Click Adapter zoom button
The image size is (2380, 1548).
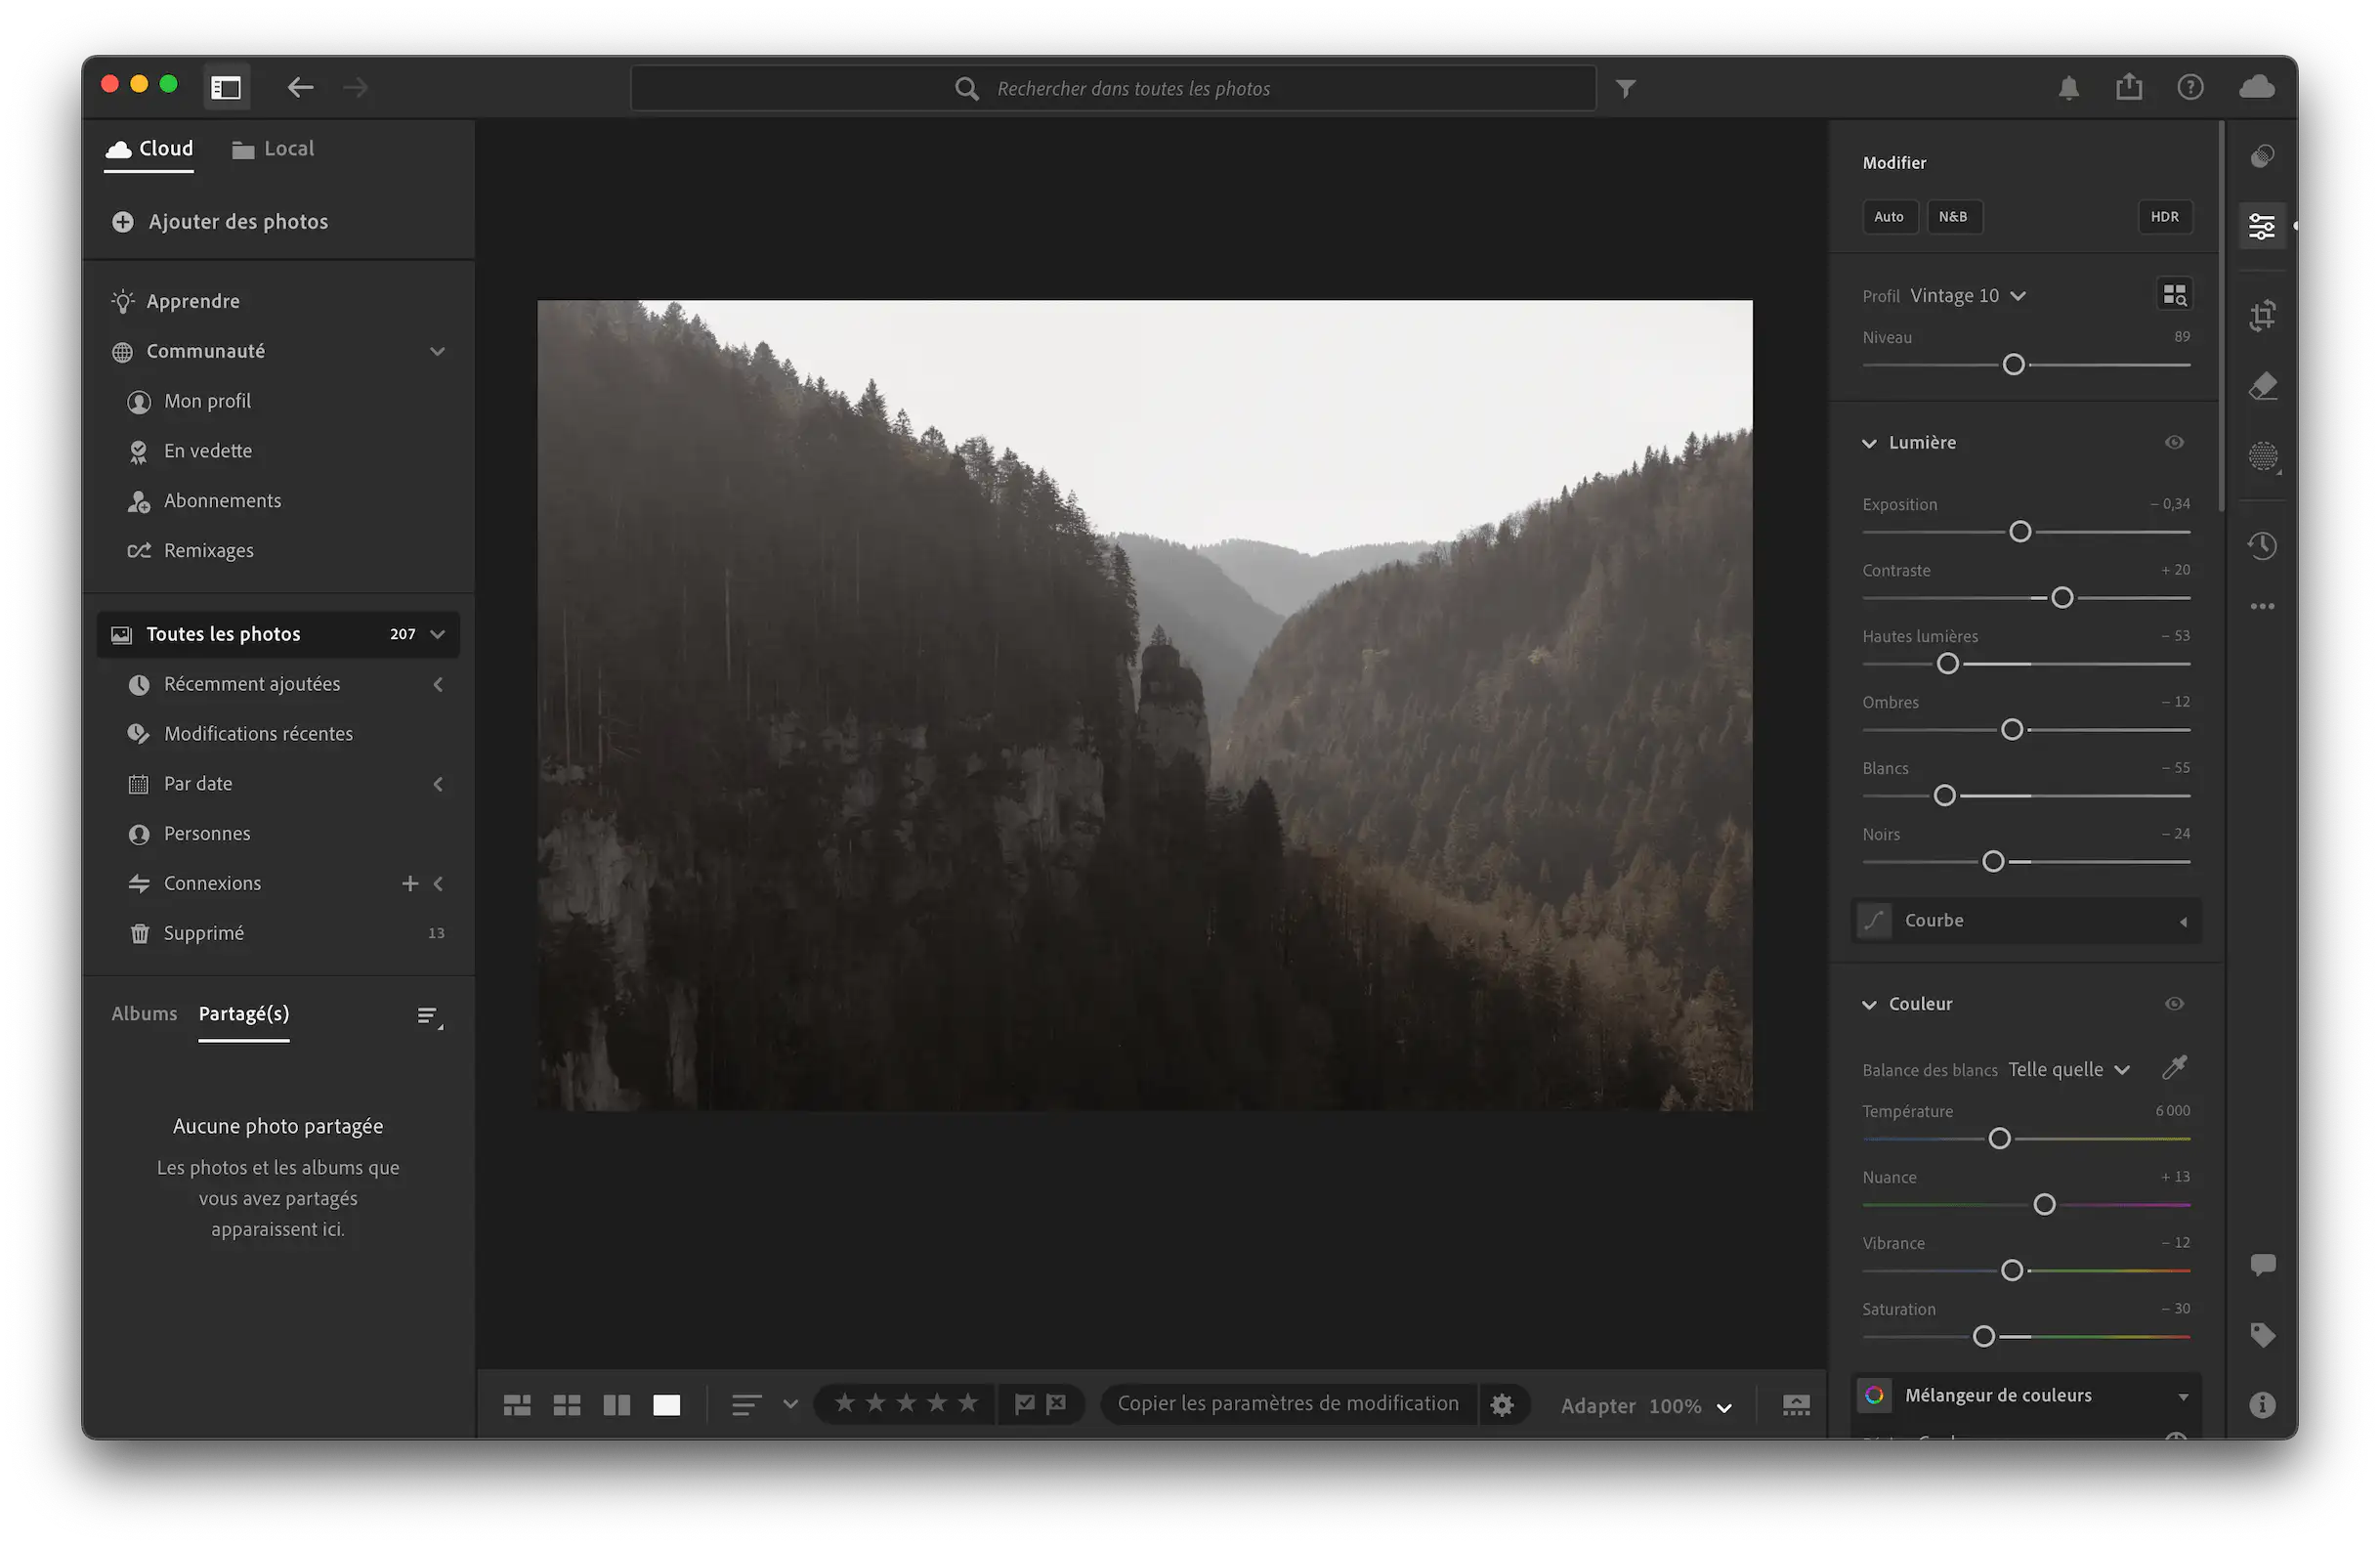[1597, 1406]
